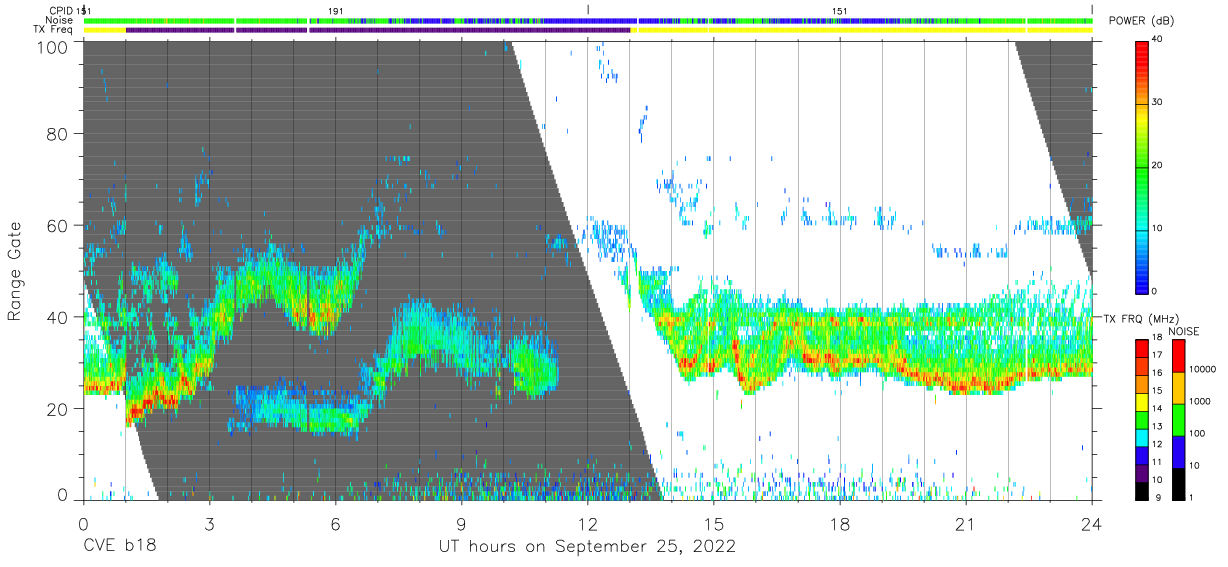The width and height of the screenshot is (1228, 567).
Task: Click the y-axis tick label '80'
Action: [x=60, y=133]
